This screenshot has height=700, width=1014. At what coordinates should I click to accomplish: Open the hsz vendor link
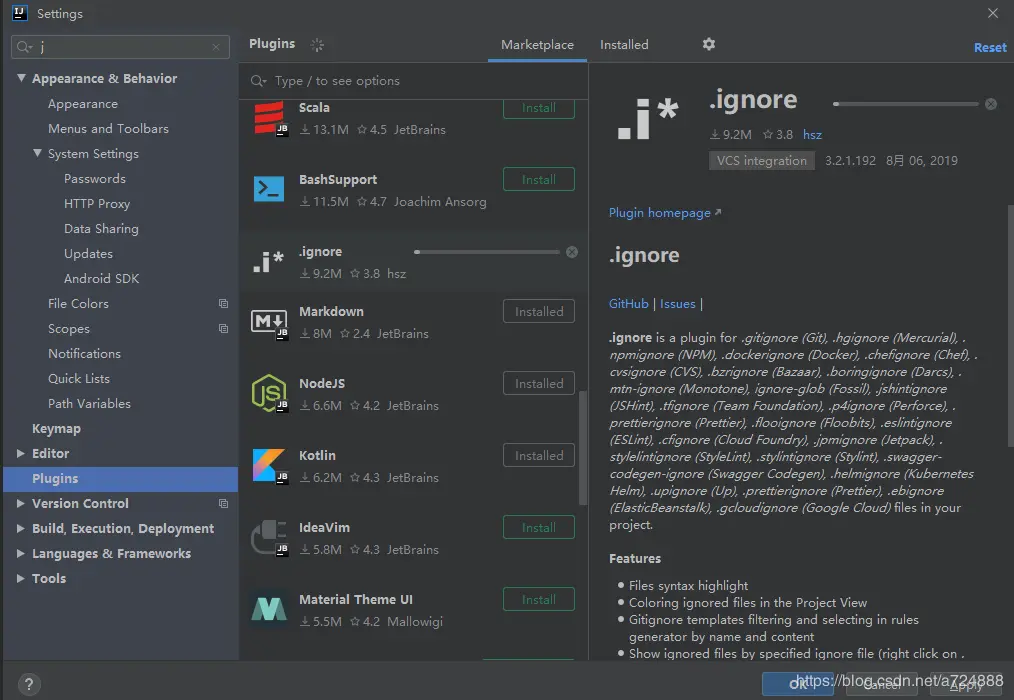812,135
